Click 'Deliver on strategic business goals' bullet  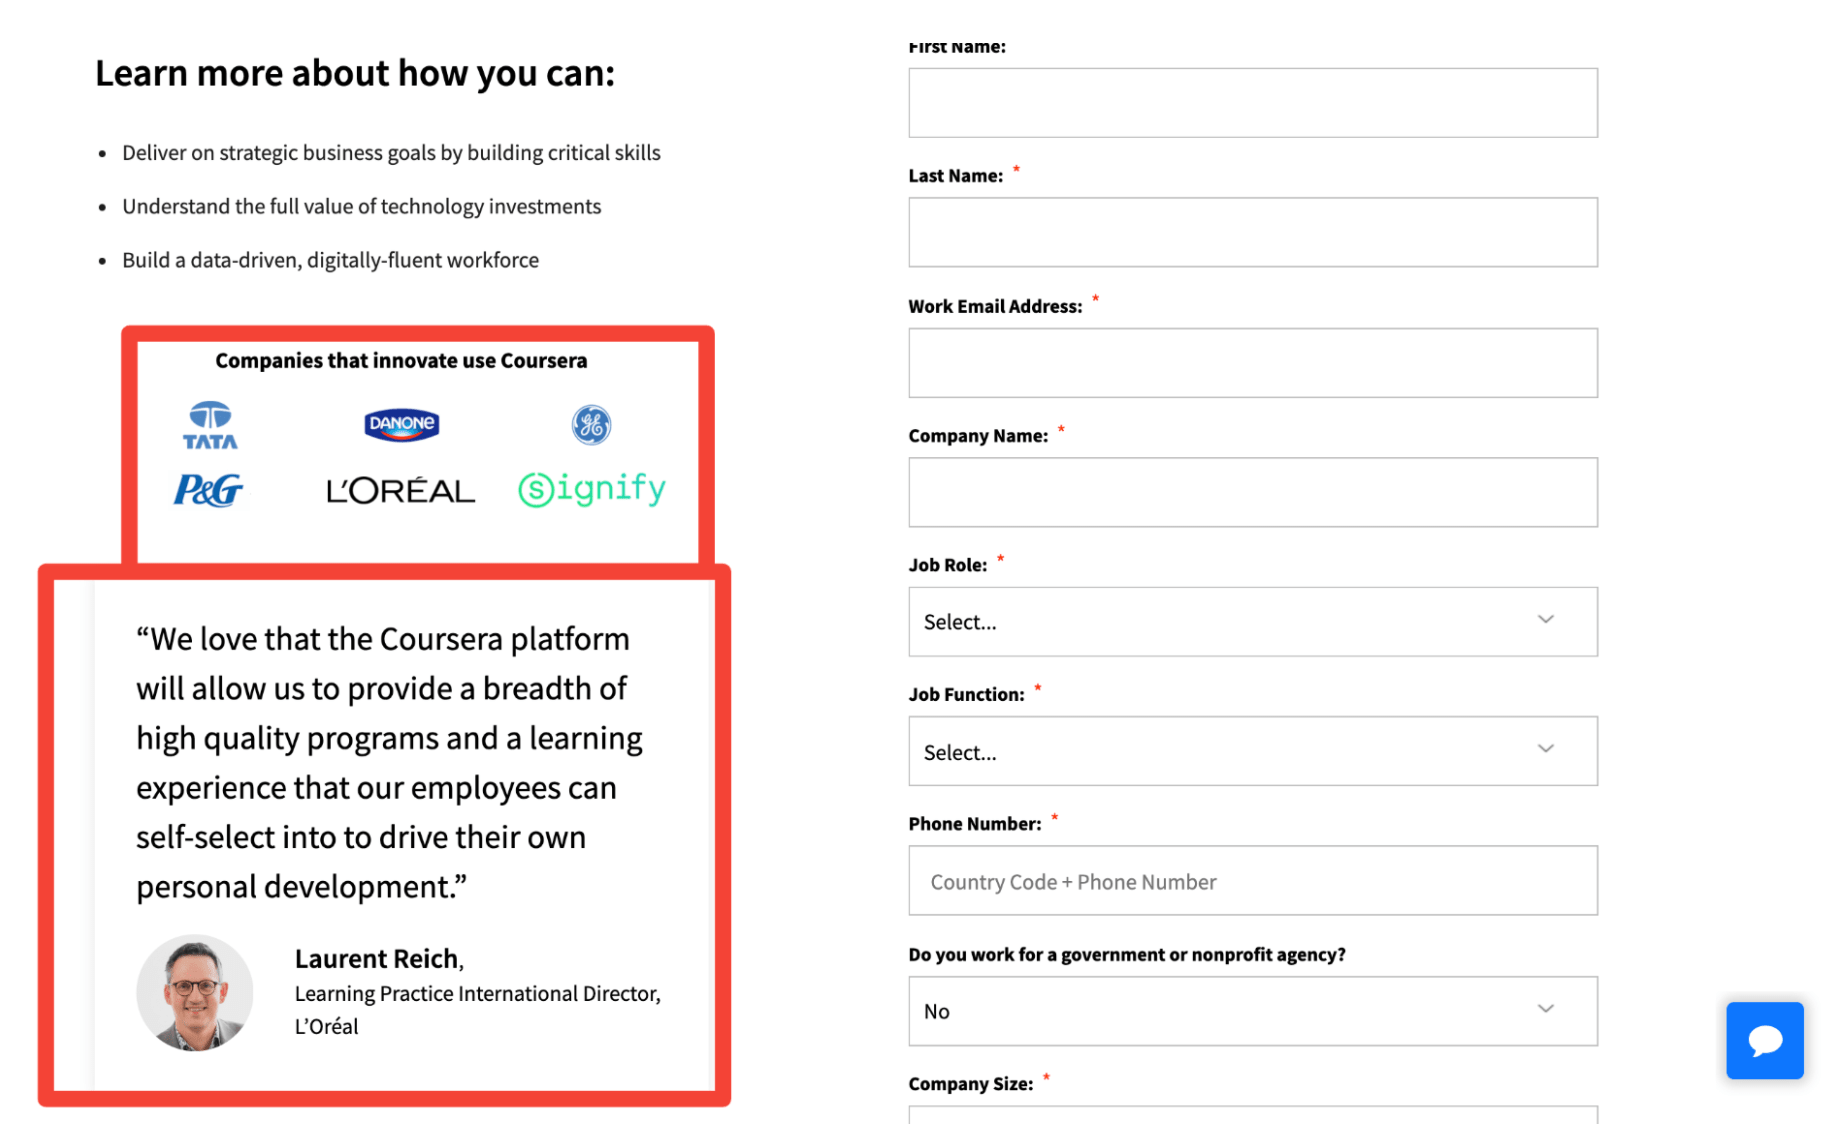391,153
